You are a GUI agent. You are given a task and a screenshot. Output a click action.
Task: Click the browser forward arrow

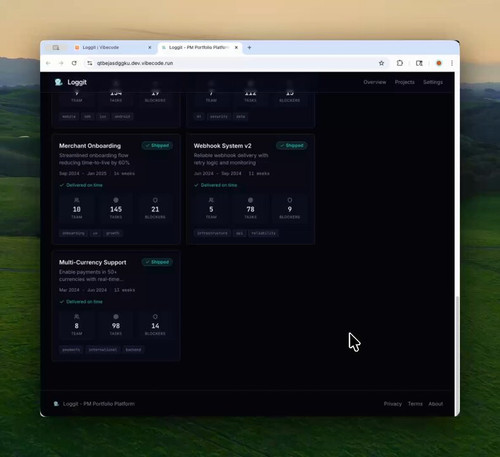(x=61, y=63)
